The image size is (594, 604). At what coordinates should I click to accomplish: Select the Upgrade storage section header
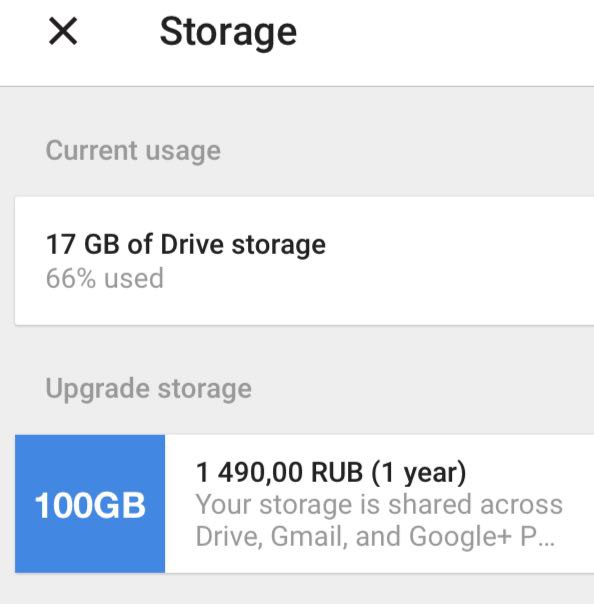coord(149,389)
